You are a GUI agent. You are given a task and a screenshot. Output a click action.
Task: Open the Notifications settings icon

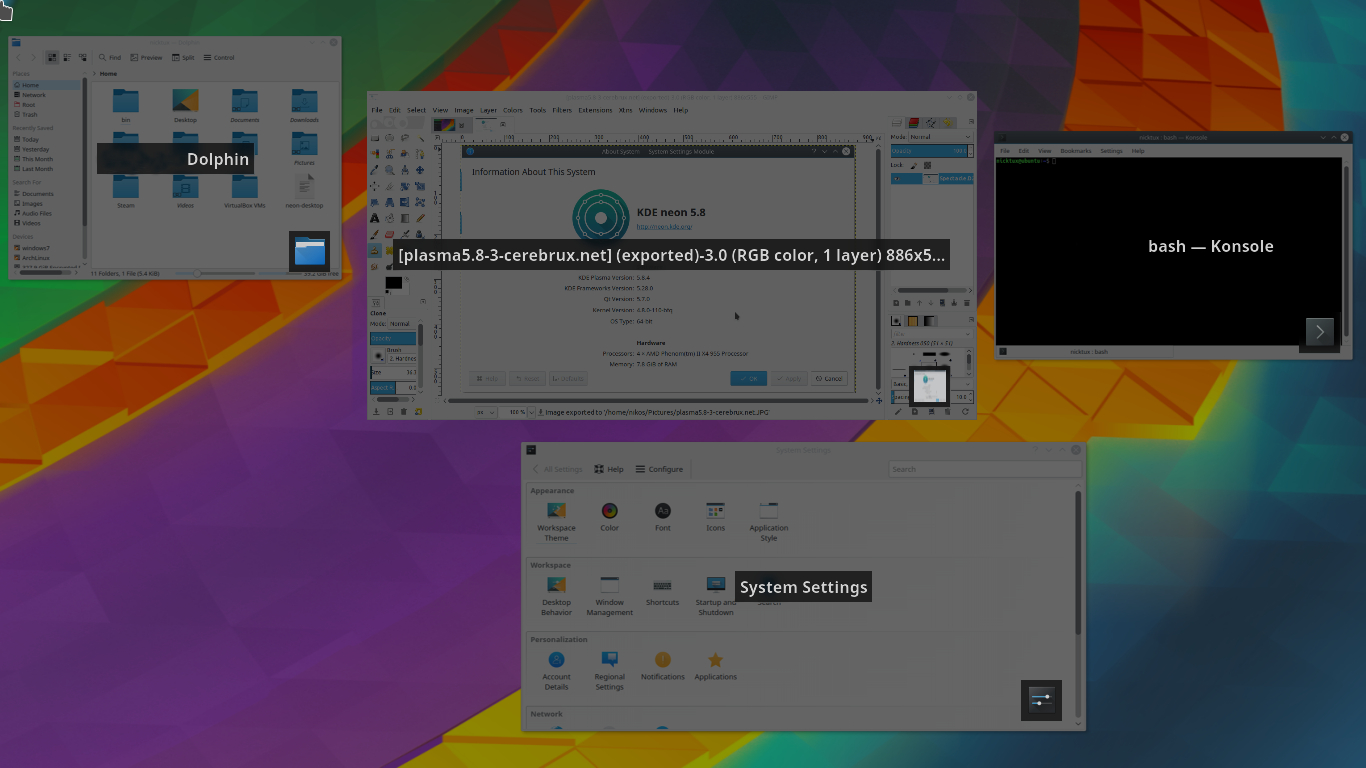click(662, 660)
